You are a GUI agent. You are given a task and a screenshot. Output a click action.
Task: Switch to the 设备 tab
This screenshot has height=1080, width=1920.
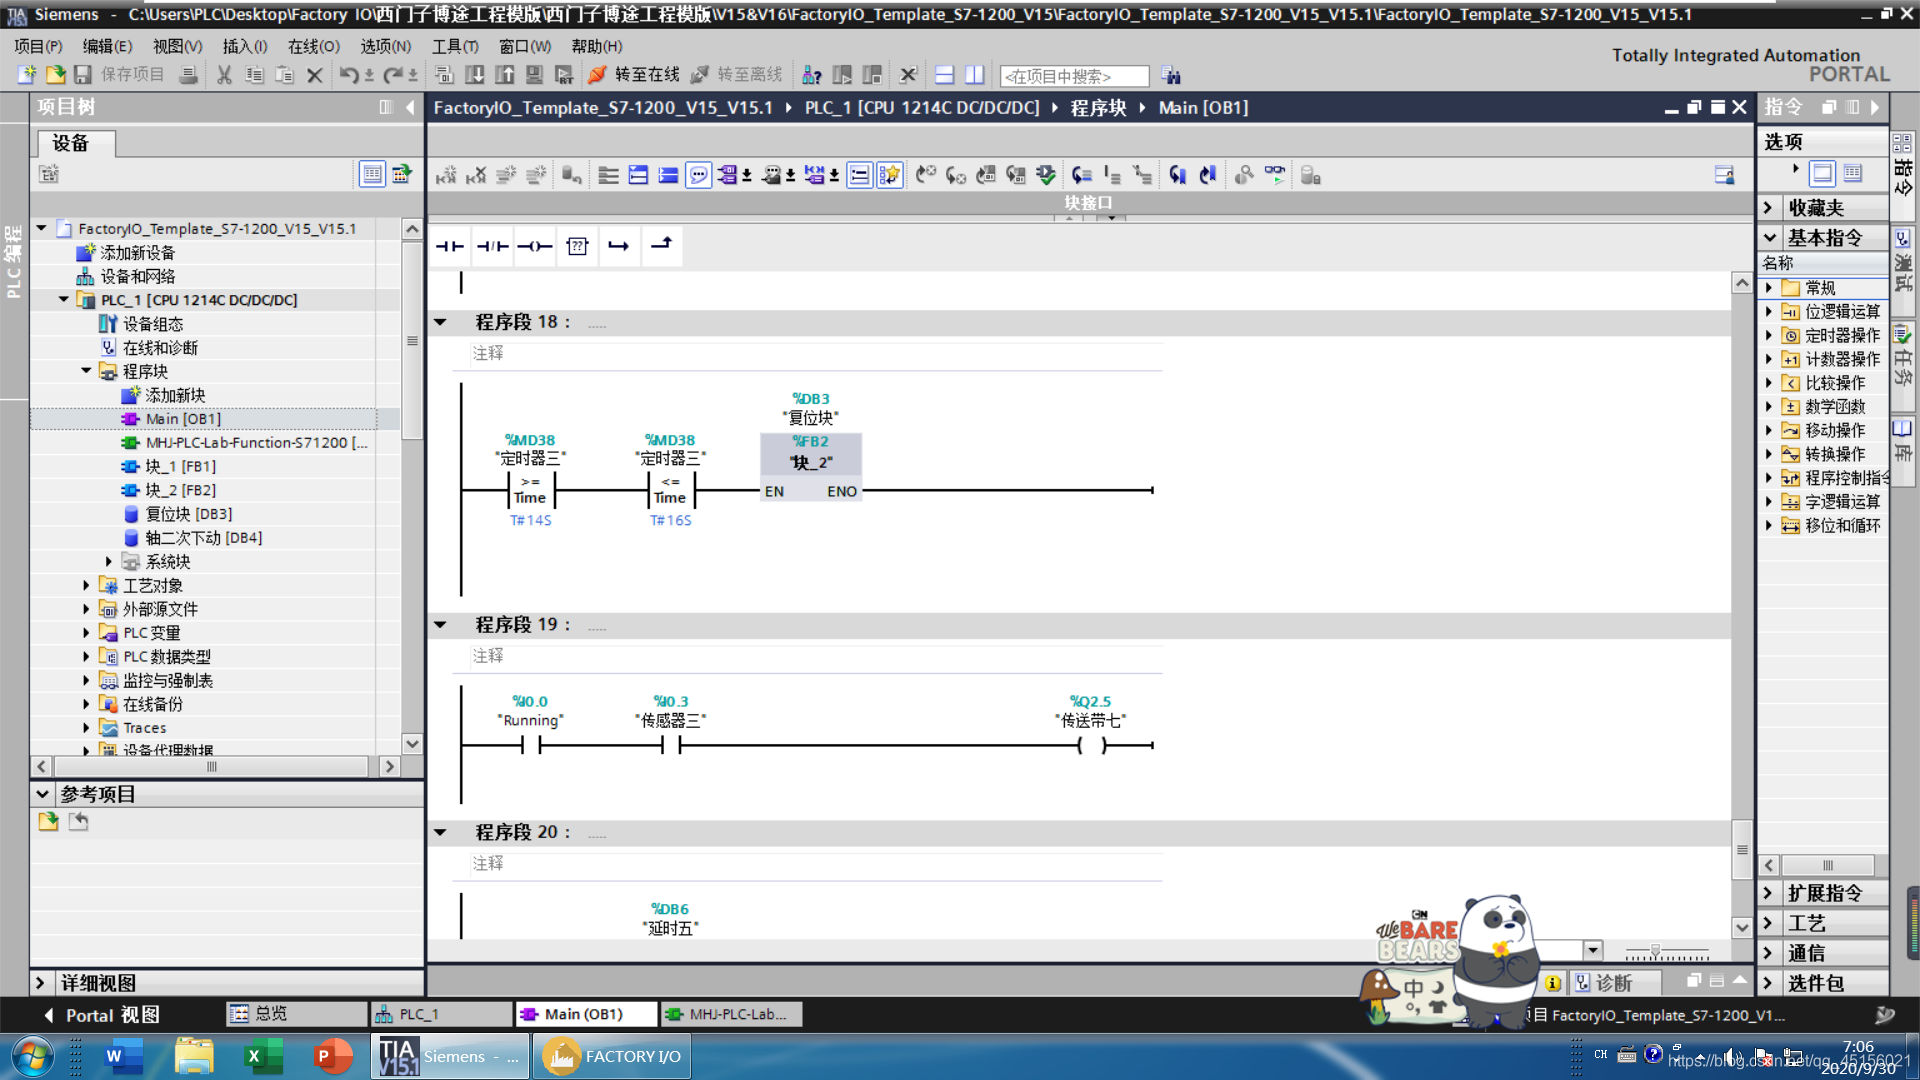(x=76, y=143)
